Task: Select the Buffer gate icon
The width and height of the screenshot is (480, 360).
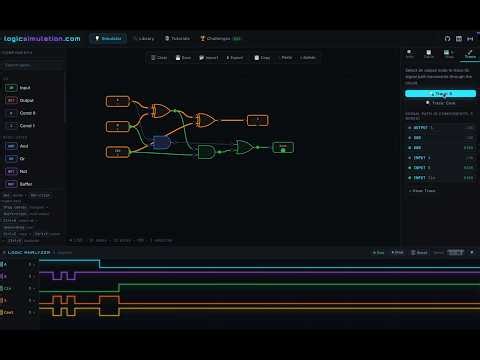Action: point(11,184)
